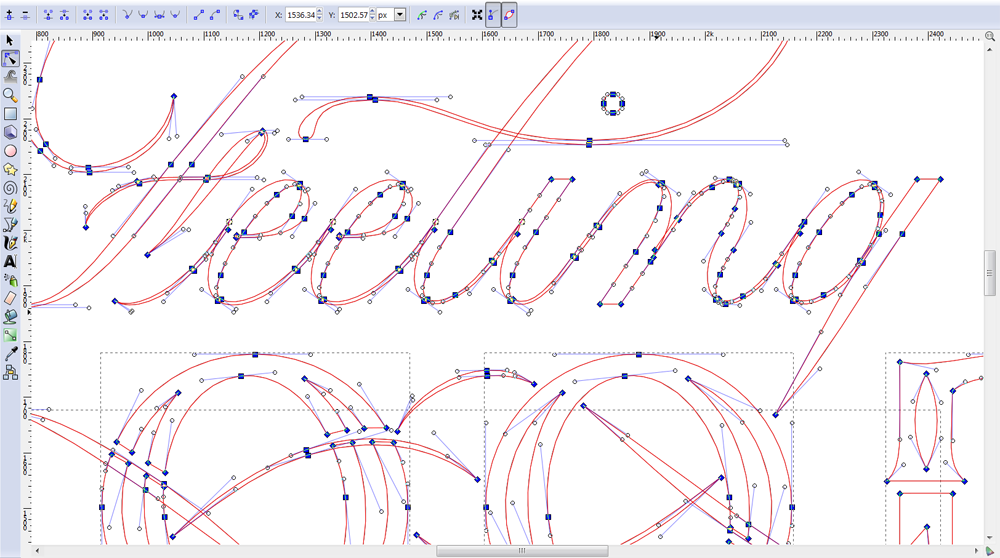Select the Spiral tool
The image size is (1000, 558).
pos(10,187)
